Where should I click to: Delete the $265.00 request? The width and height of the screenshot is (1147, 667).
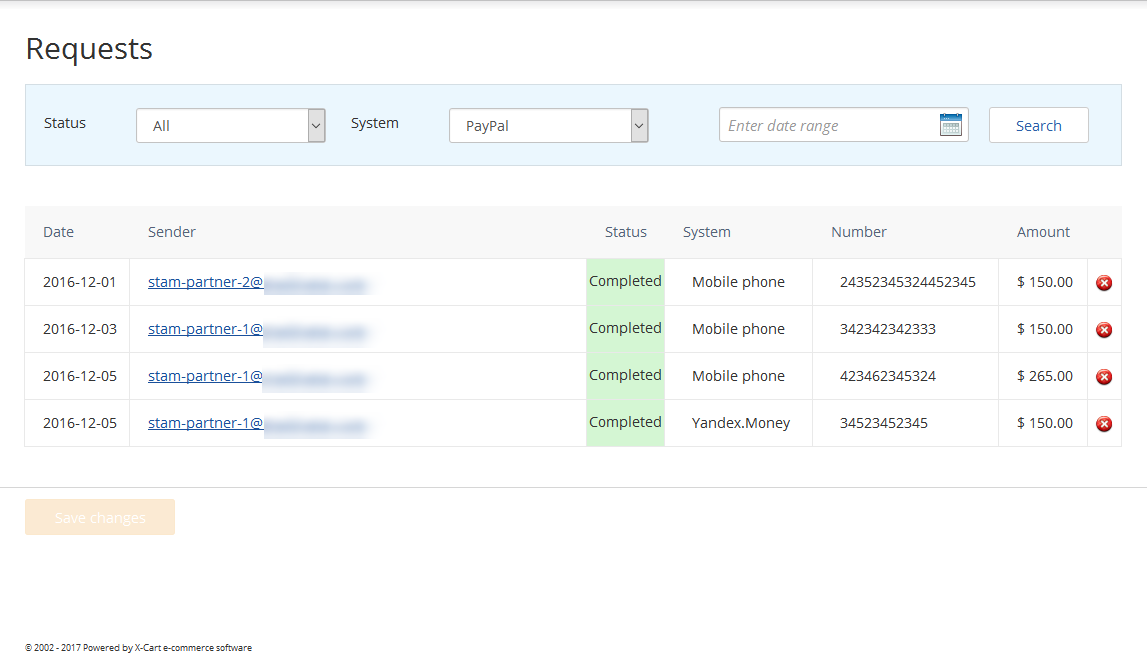[1104, 377]
